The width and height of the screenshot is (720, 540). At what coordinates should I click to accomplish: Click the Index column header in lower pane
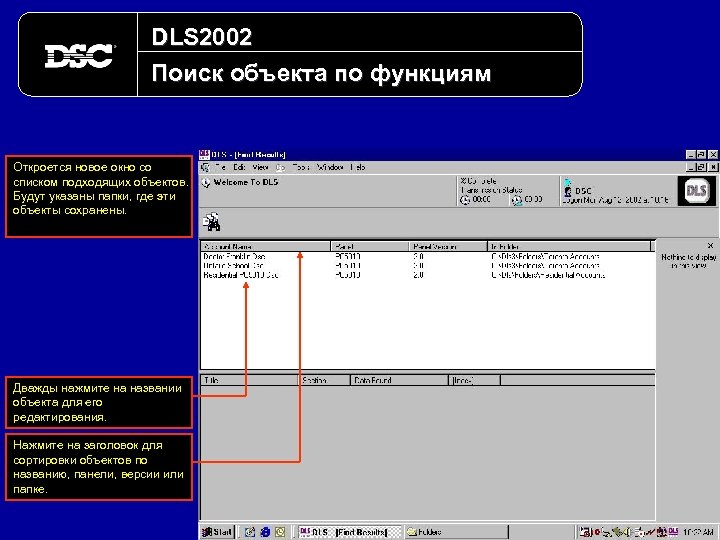click(474, 380)
